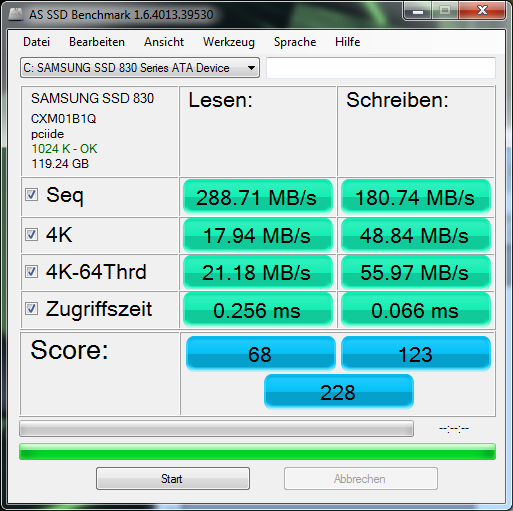The height and width of the screenshot is (511, 513).
Task: Click the empty text field beside drive selector
Action: (x=381, y=68)
